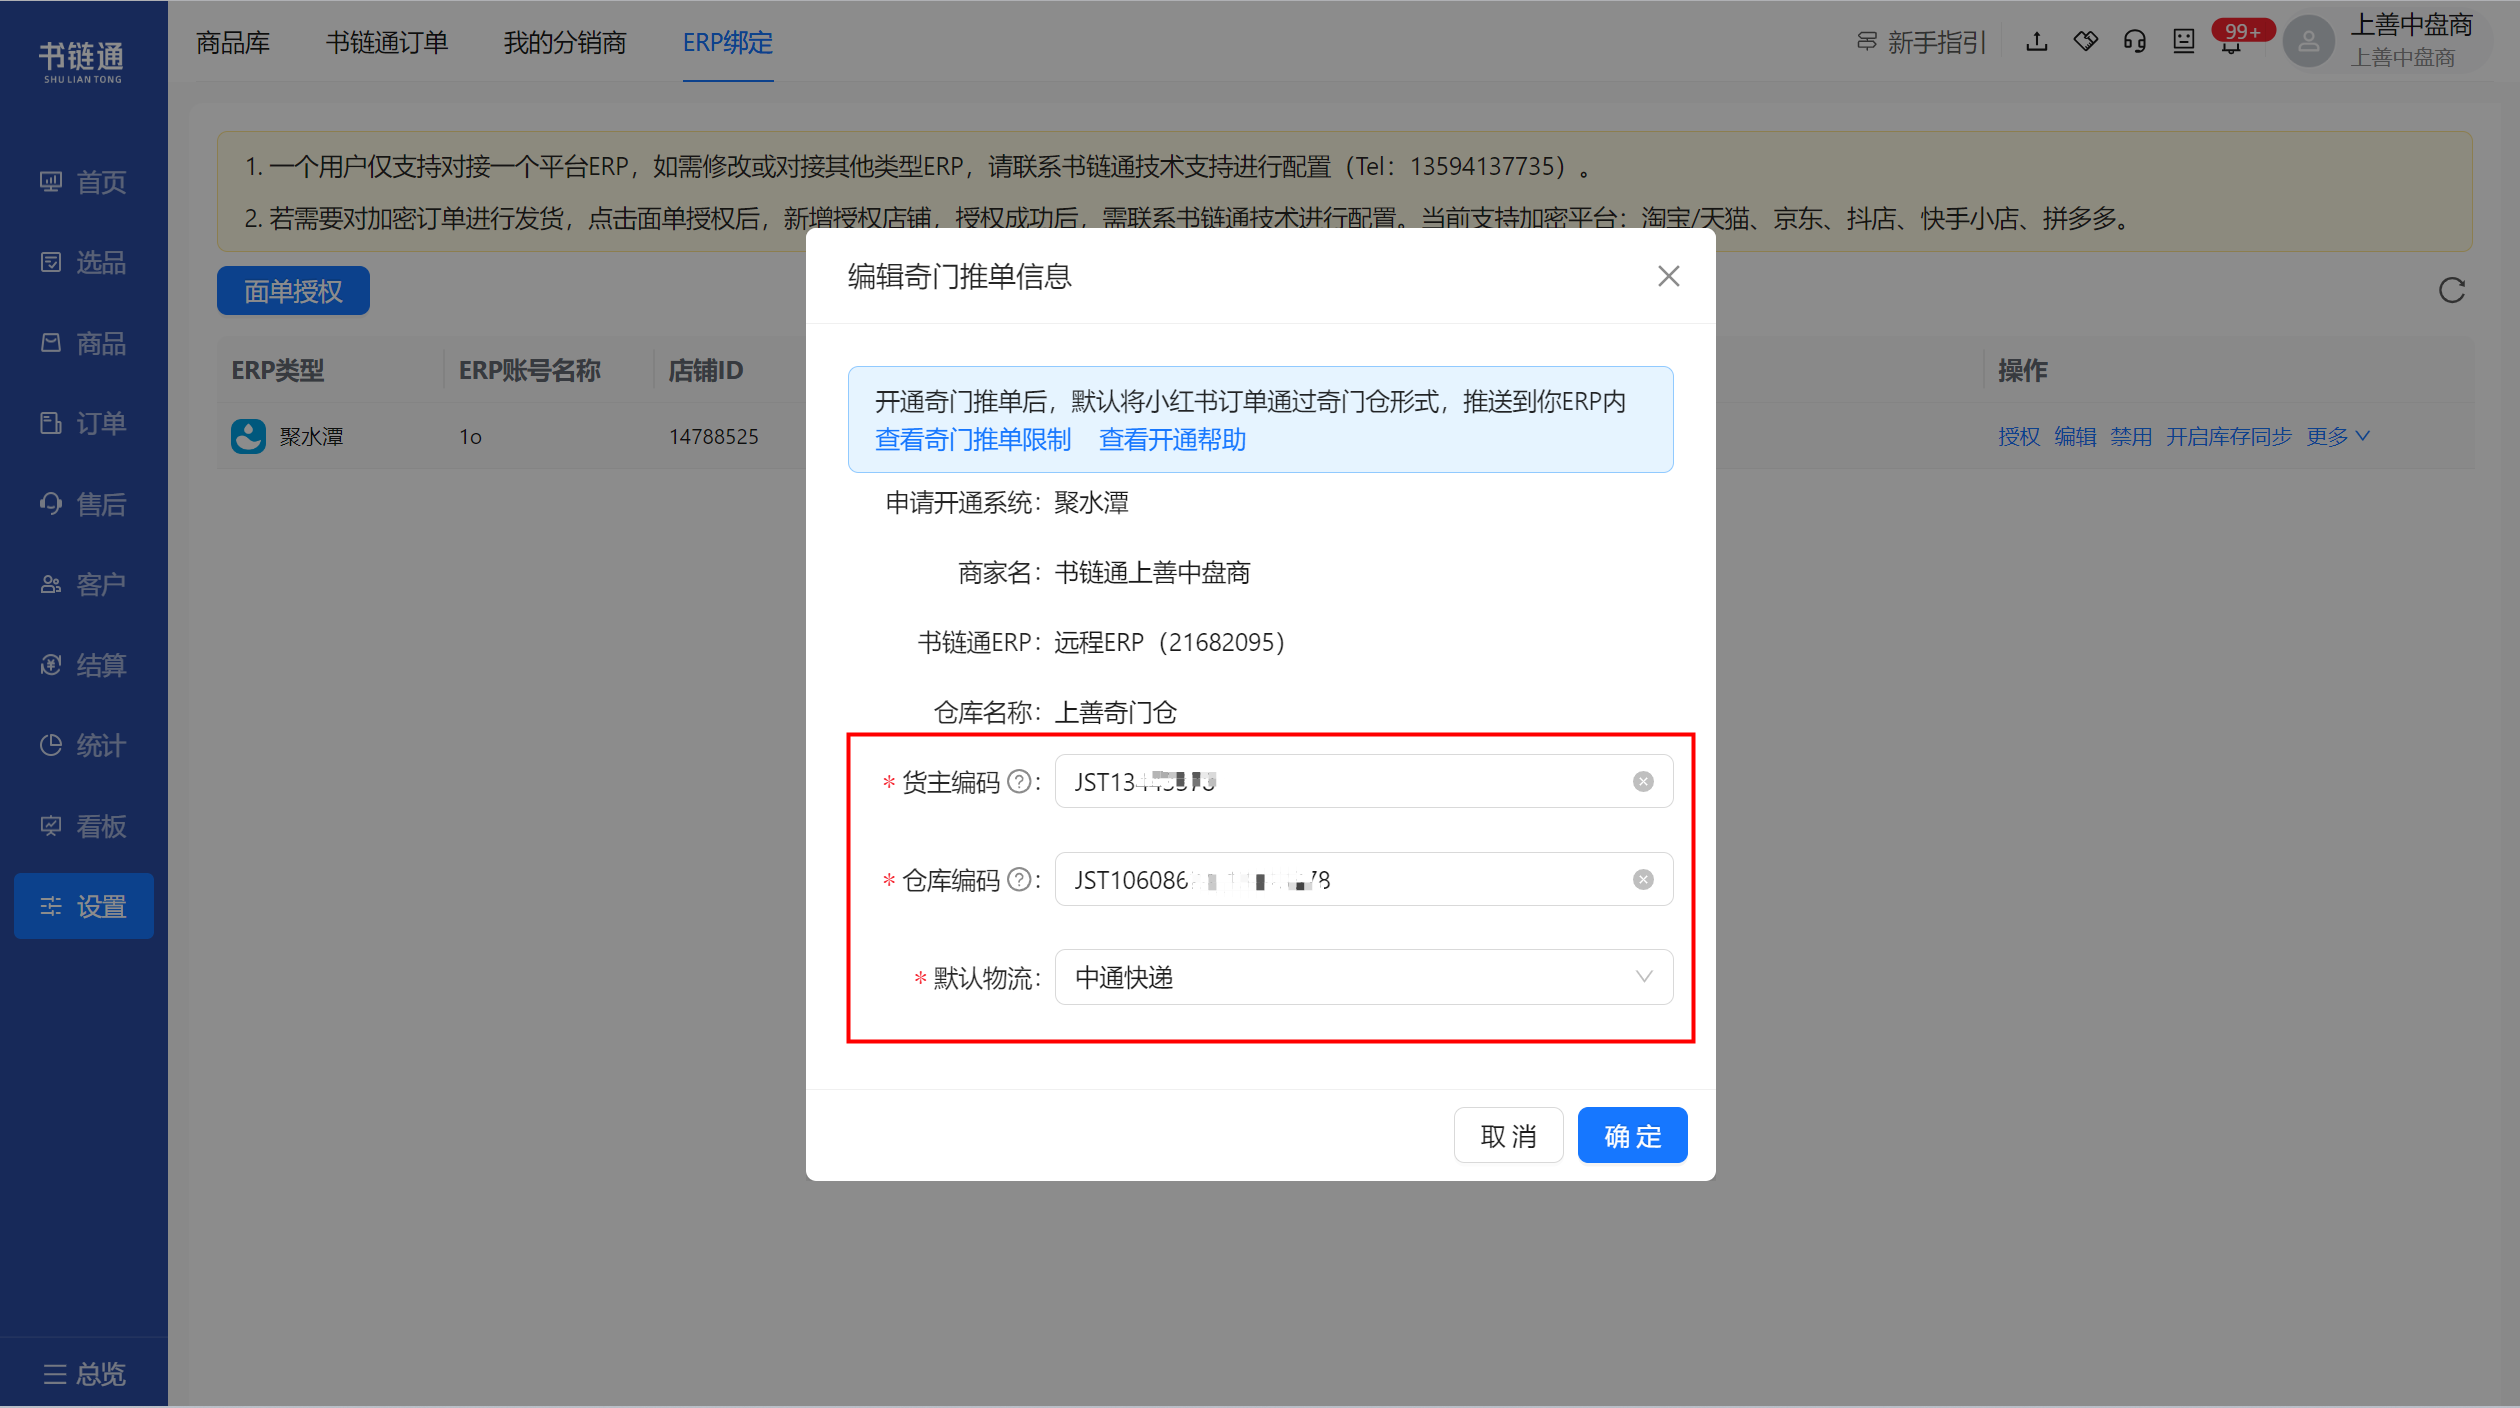This screenshot has width=2520, height=1408.
Task: Open the 看板 sidebar item
Action: [x=83, y=826]
